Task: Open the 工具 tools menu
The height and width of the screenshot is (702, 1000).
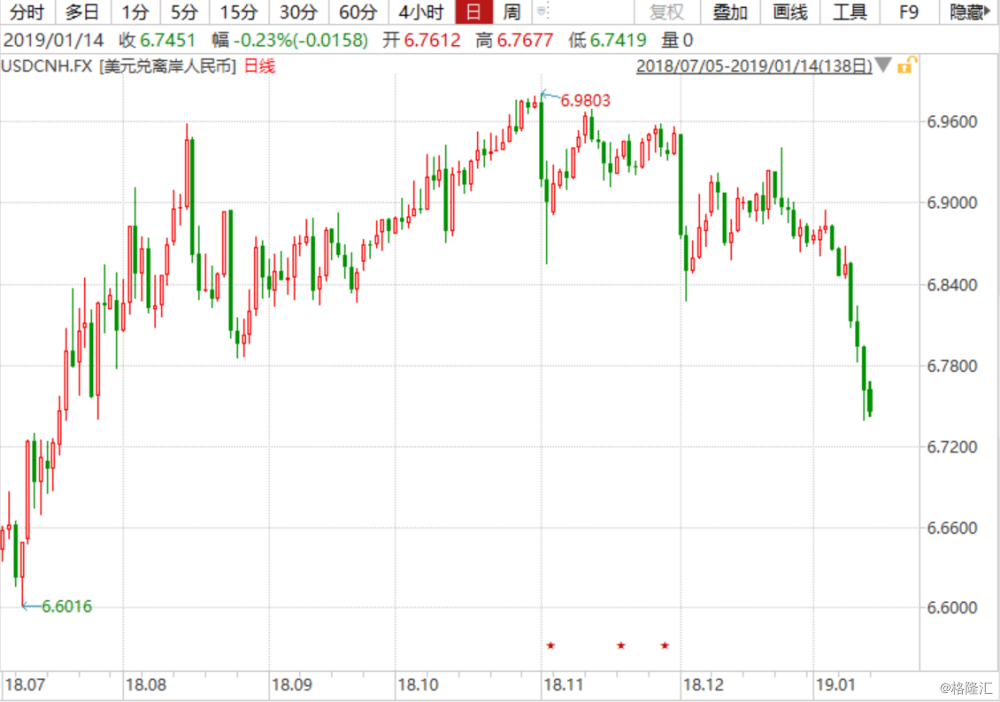Action: pos(850,13)
